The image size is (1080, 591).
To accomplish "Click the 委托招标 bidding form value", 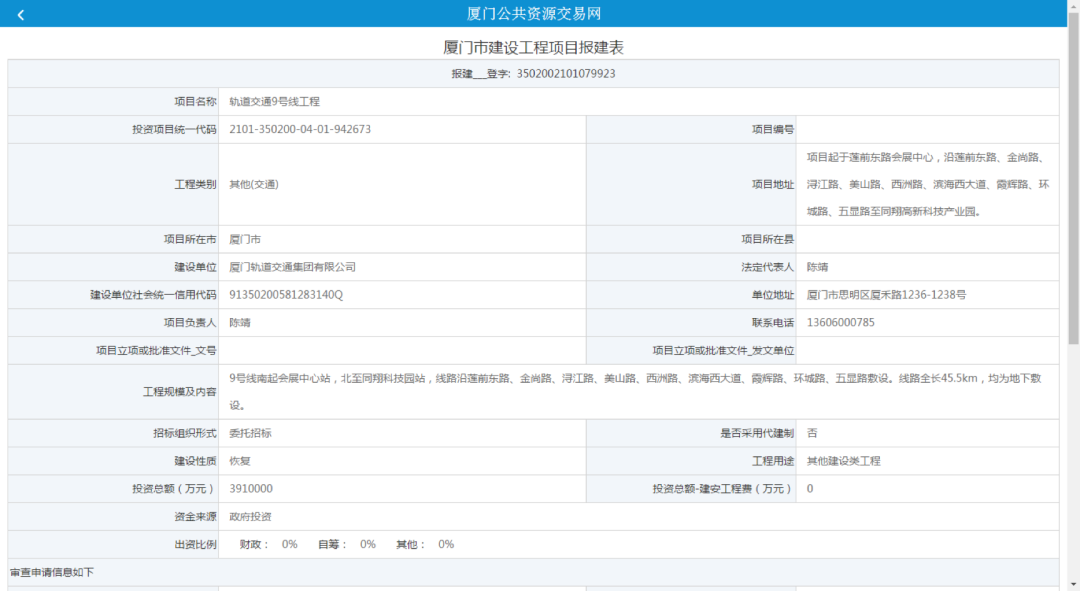I will point(250,433).
